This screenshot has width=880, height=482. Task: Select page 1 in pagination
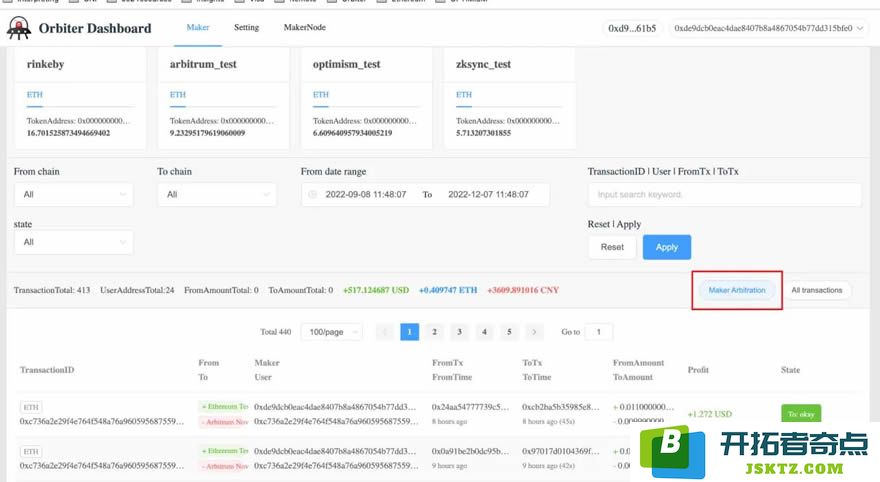(410, 332)
